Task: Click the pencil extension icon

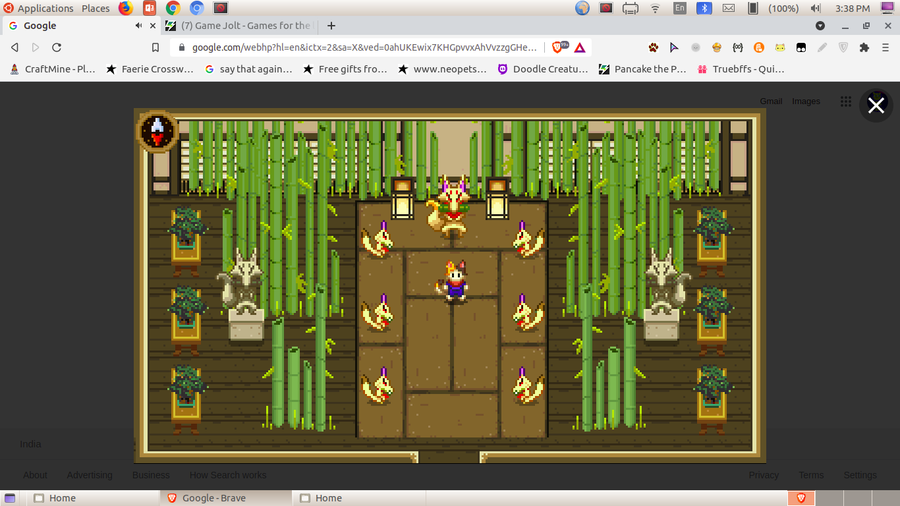Action: pos(822,48)
